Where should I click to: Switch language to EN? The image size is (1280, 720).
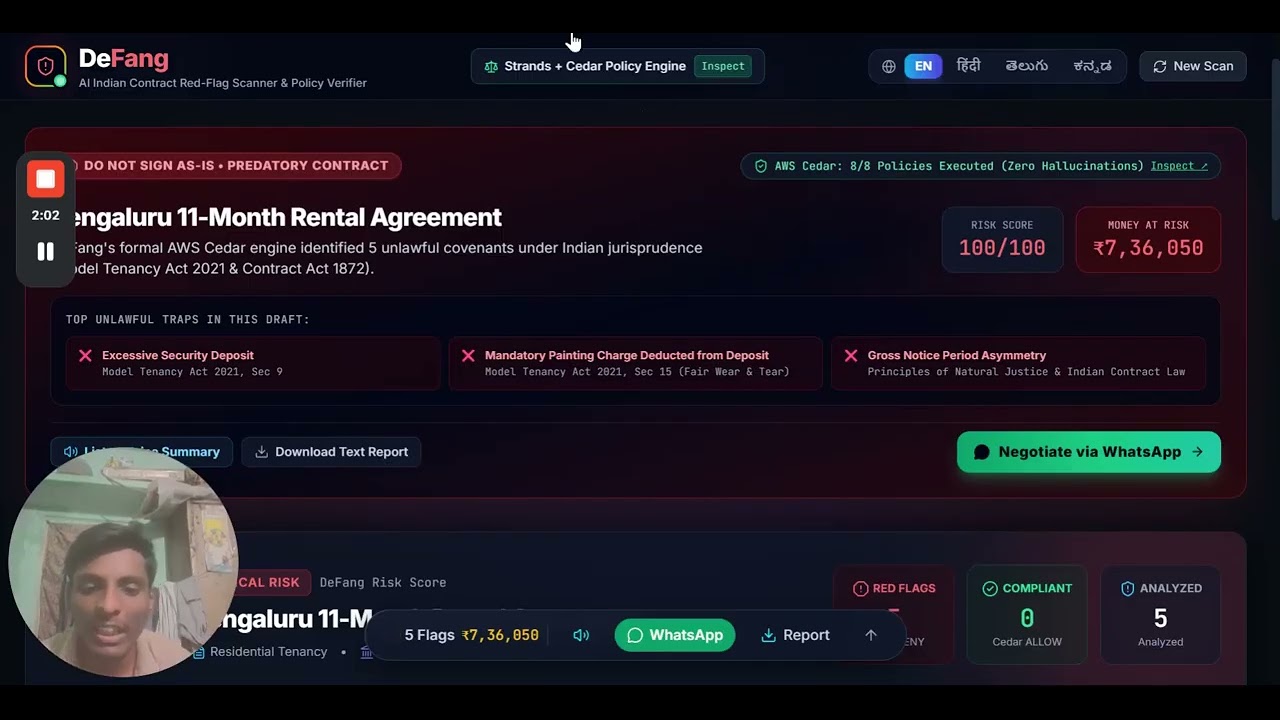(923, 66)
